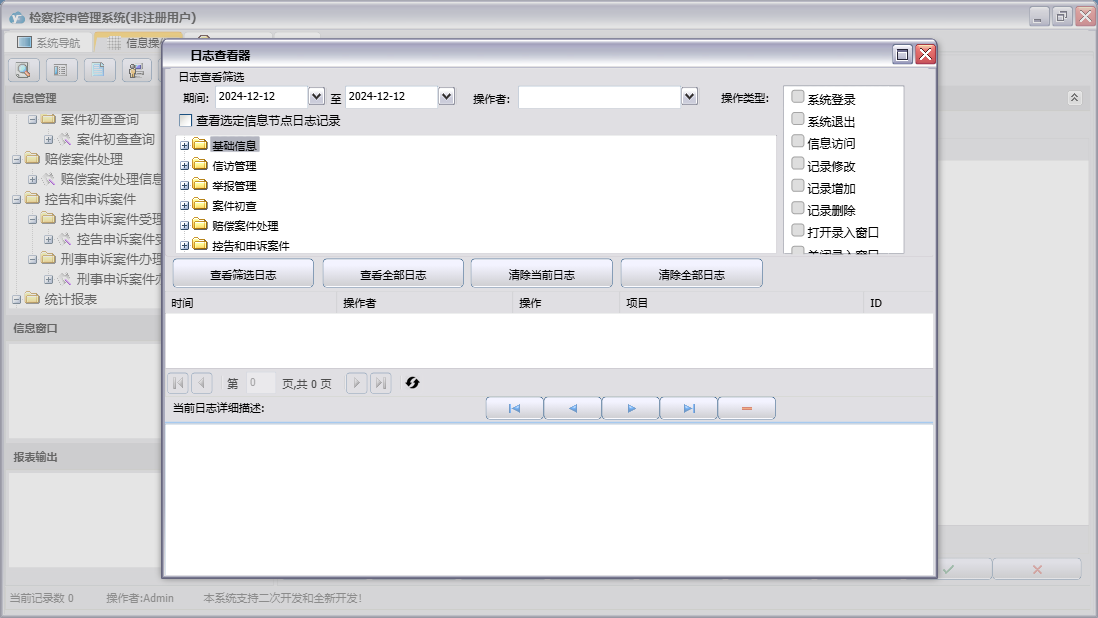Image resolution: width=1098 pixels, height=618 pixels.
Task: Select 案件初查查询 folder in sidebar
Action: click(99, 120)
